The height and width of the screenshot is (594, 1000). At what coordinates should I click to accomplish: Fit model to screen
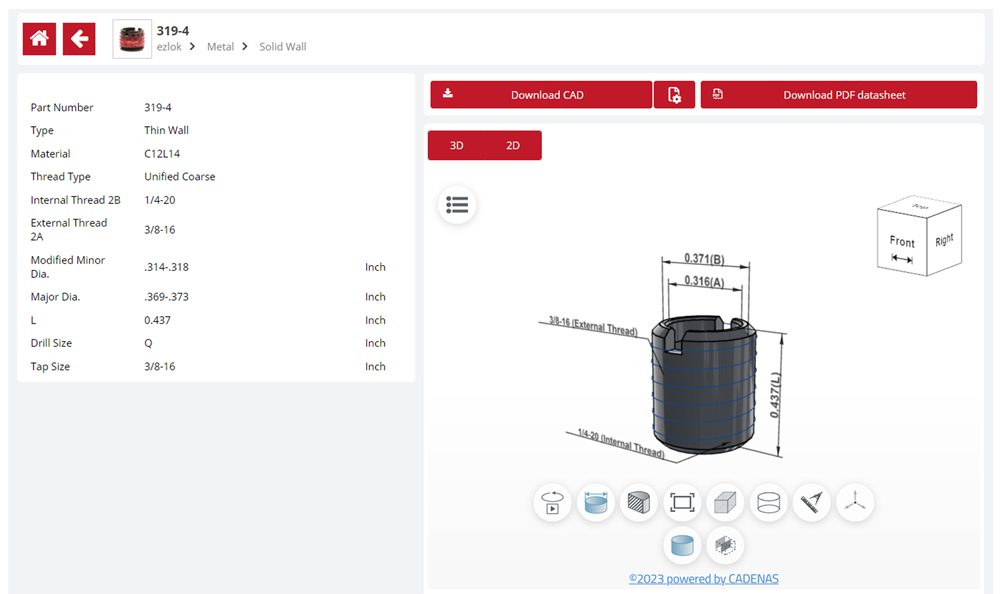click(x=682, y=502)
